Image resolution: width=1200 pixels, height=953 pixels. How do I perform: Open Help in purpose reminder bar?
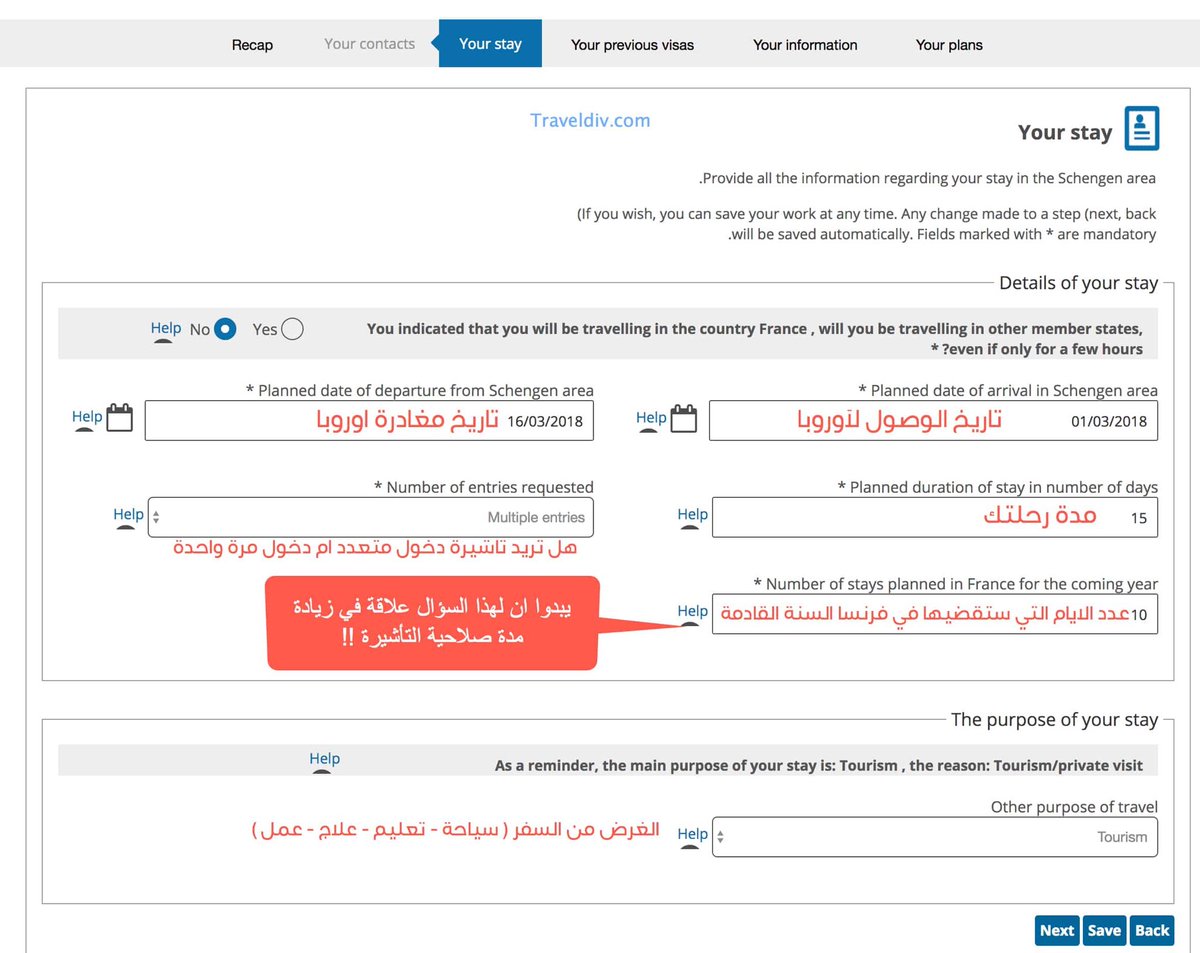pyautogui.click(x=324, y=759)
